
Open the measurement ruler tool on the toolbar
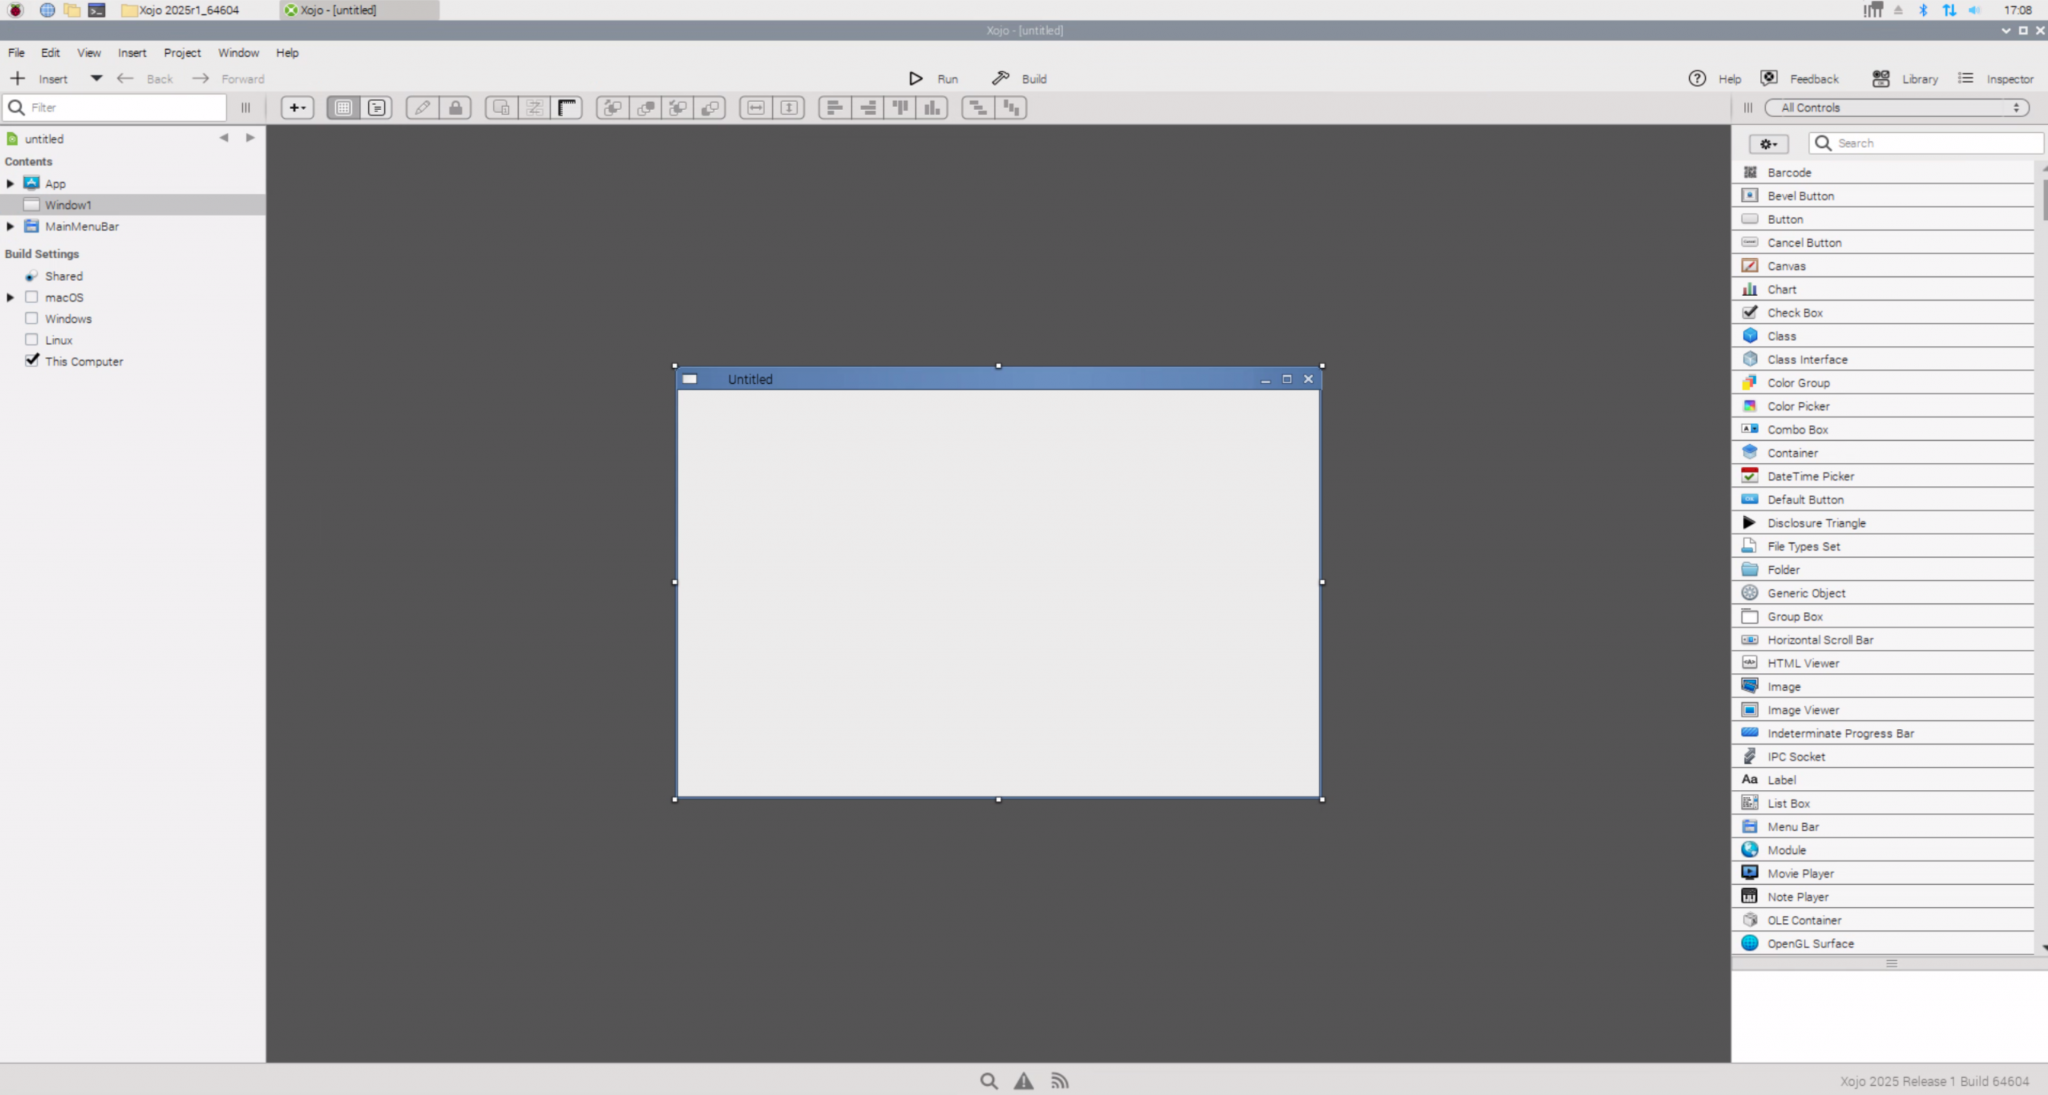[567, 107]
